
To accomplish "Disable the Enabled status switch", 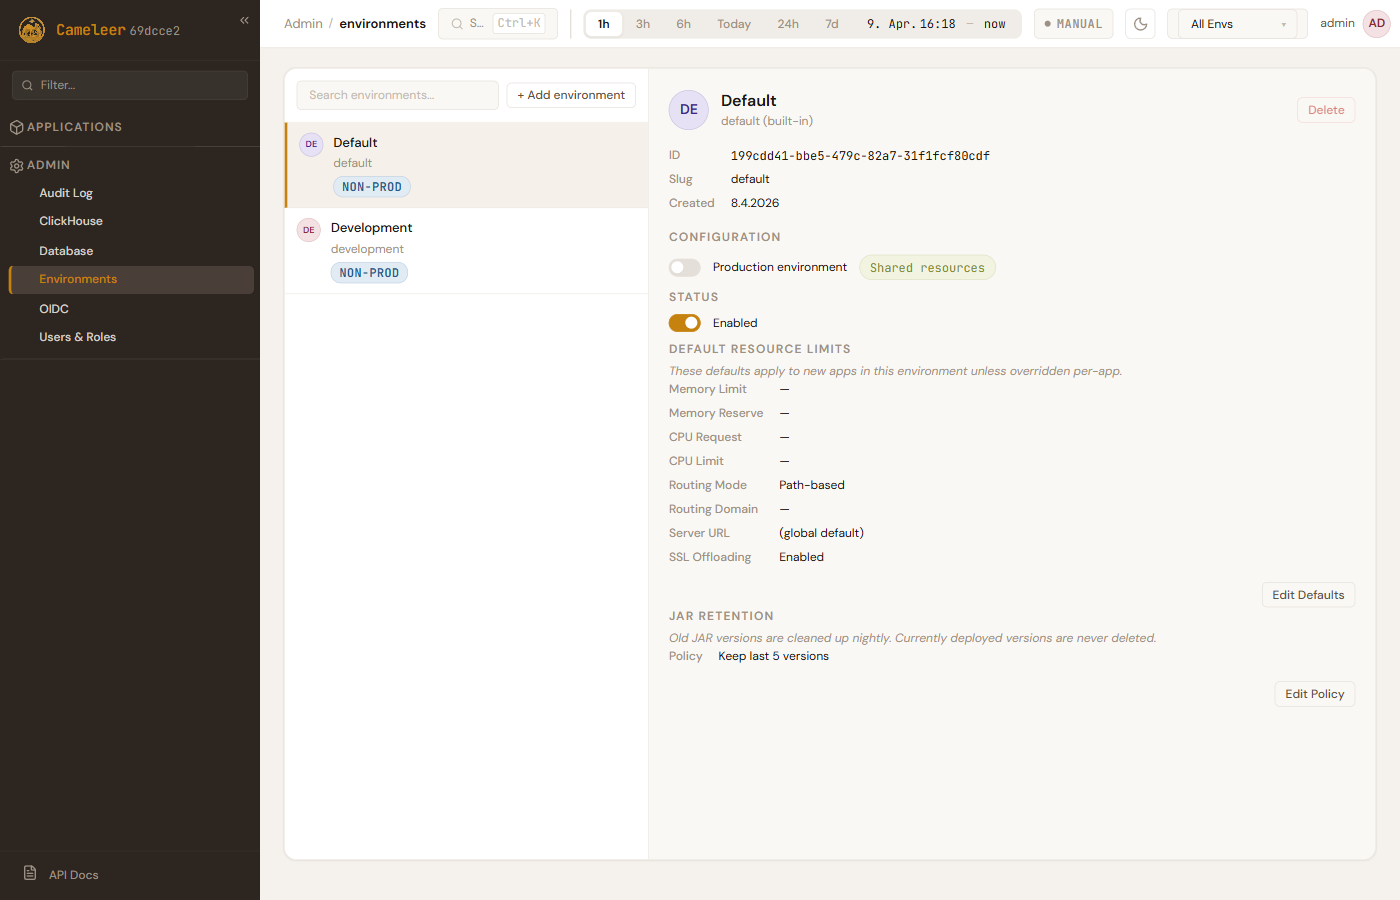I will point(685,323).
